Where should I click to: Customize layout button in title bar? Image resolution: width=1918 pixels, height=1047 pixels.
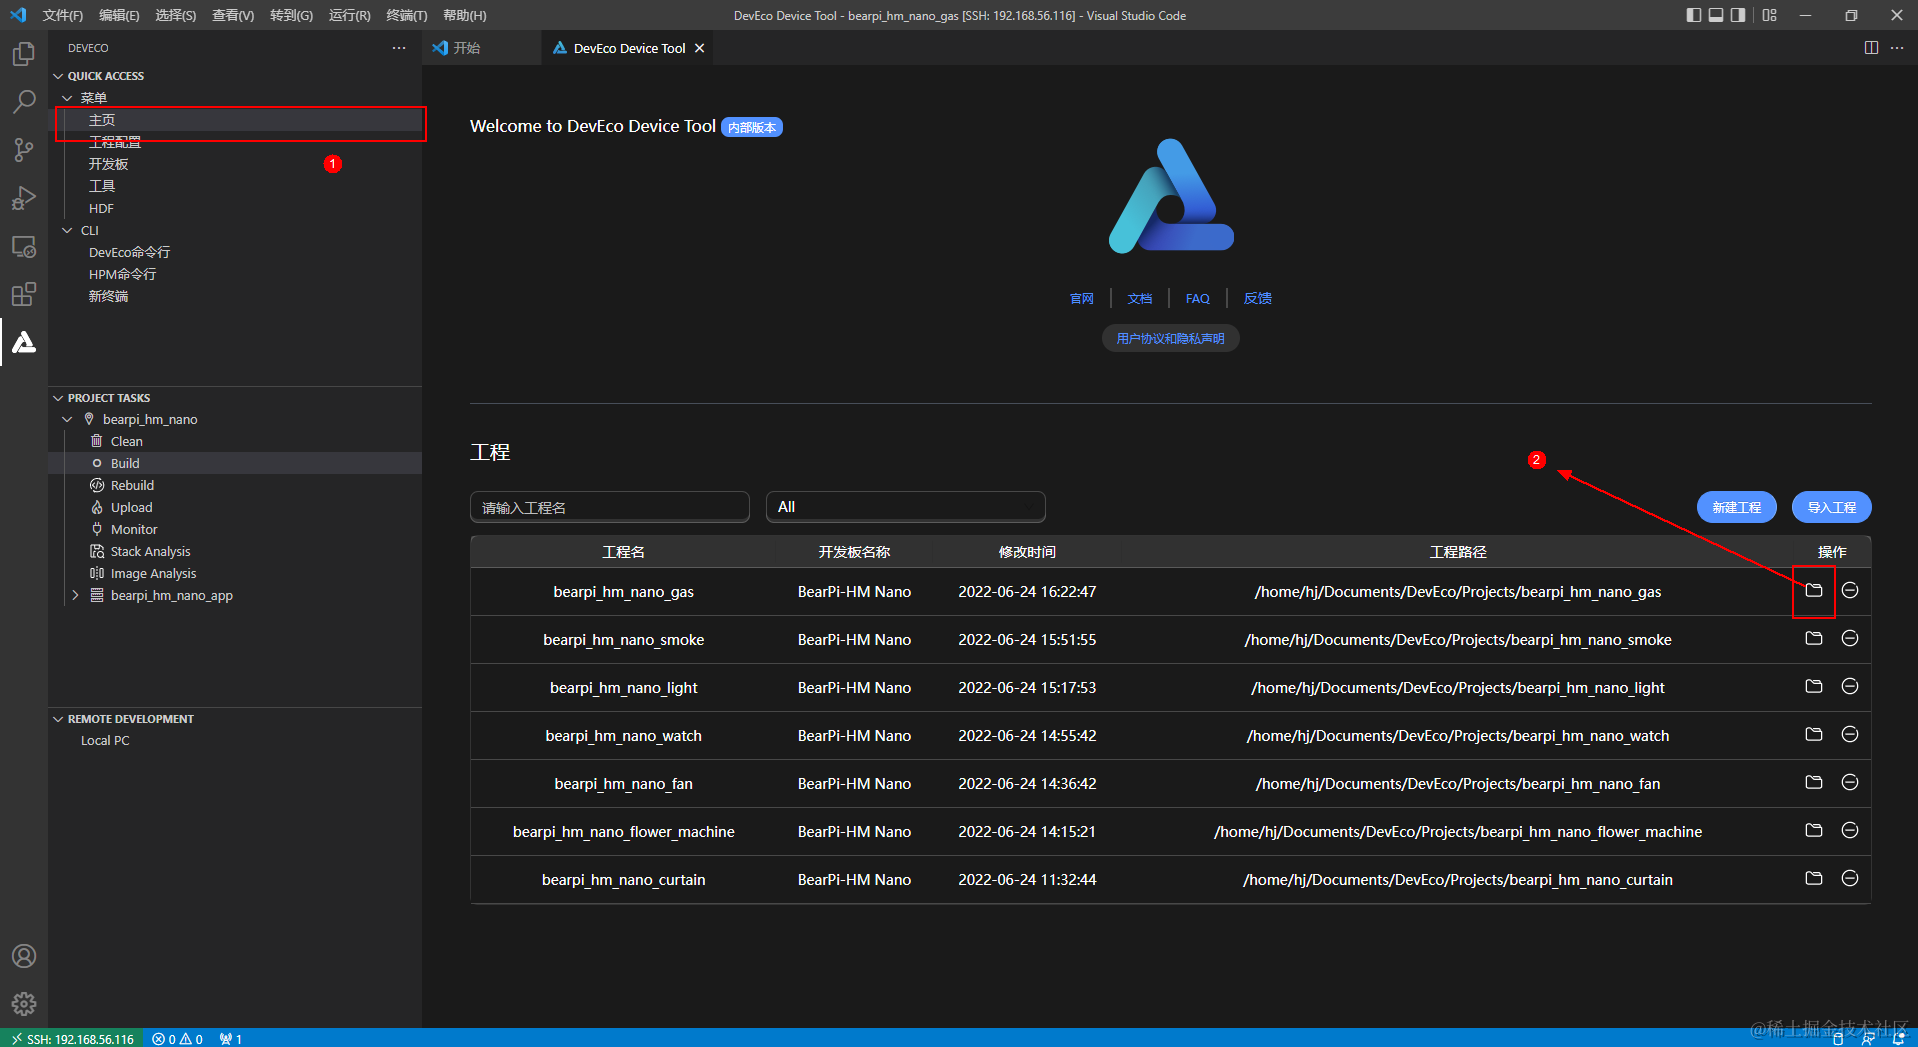pos(1770,15)
